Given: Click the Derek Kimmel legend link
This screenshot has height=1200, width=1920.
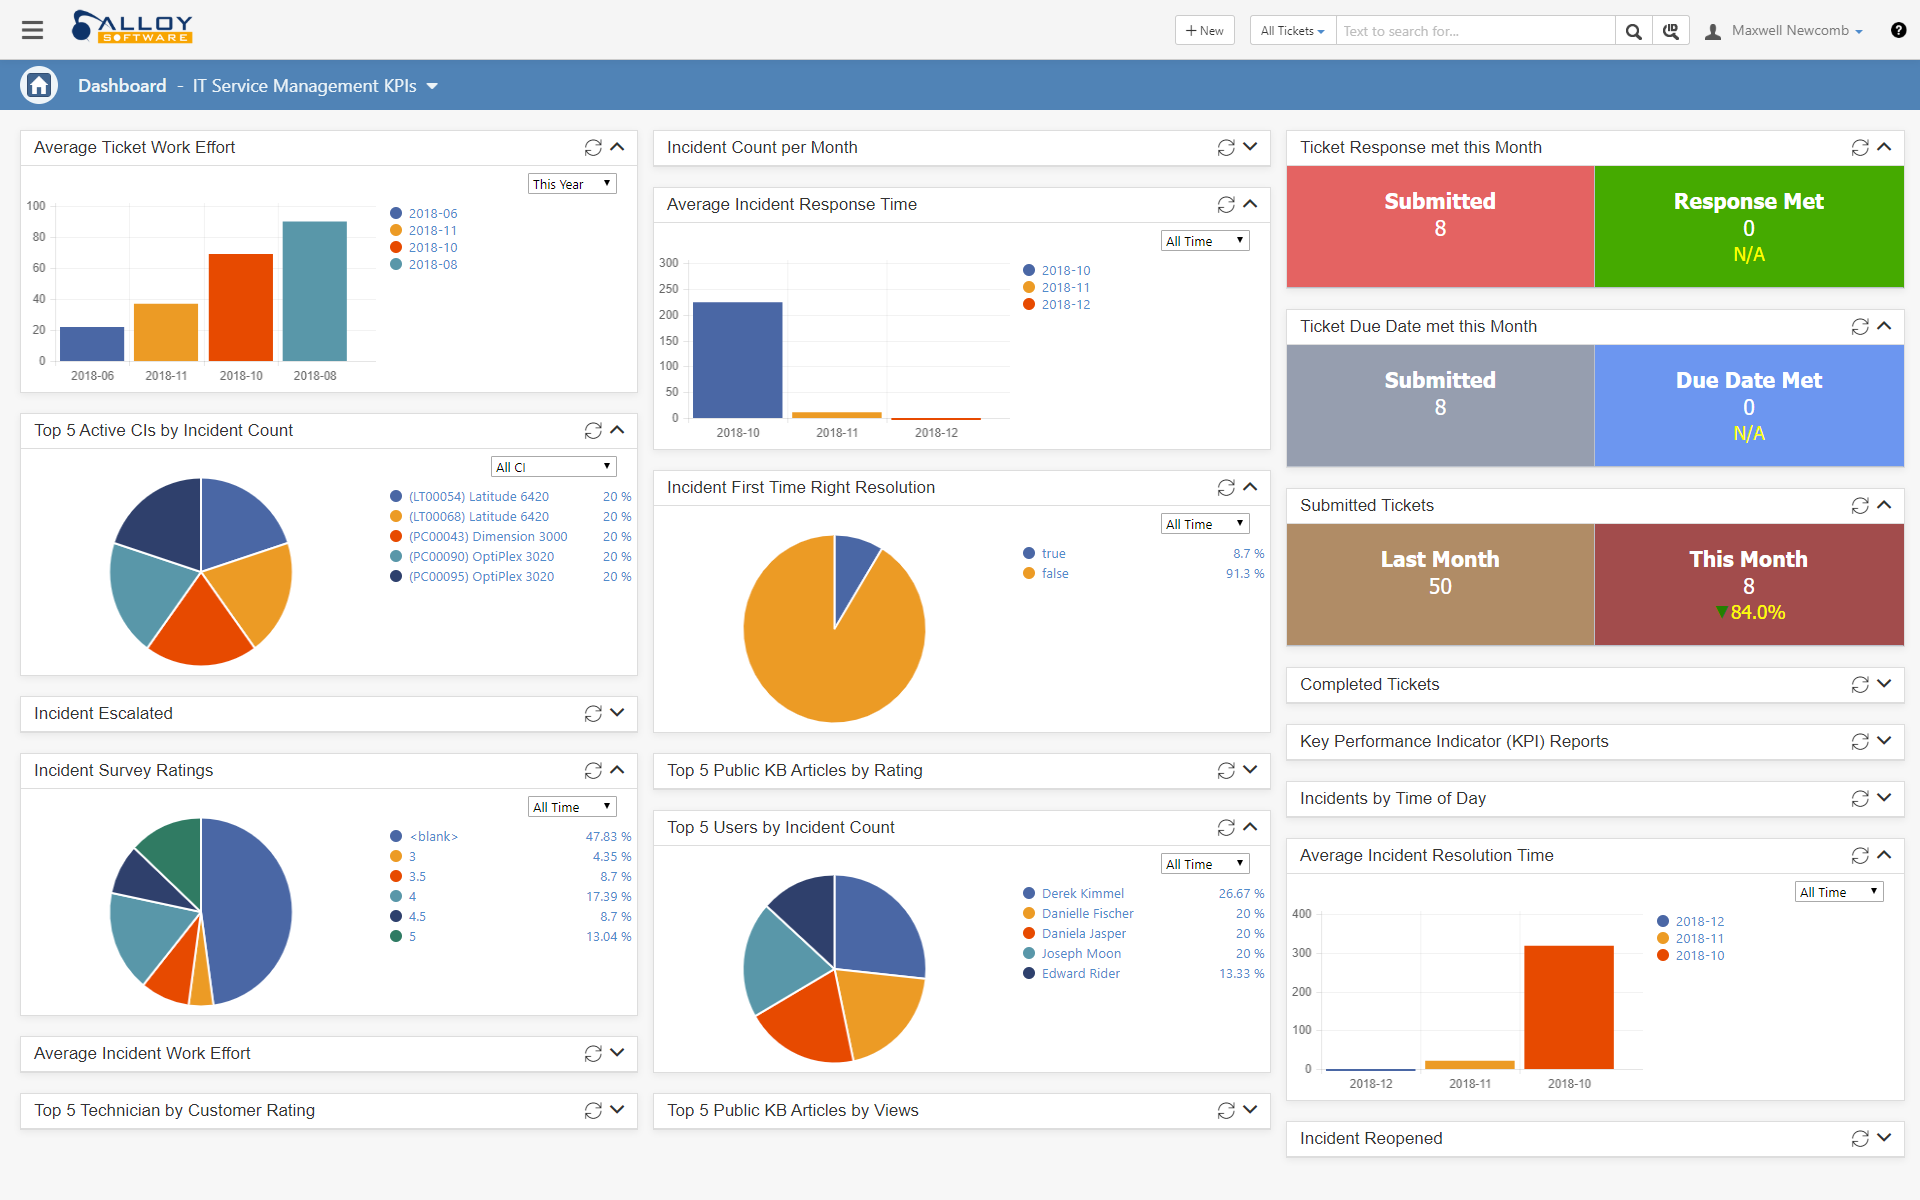Looking at the screenshot, I should coord(1082,894).
